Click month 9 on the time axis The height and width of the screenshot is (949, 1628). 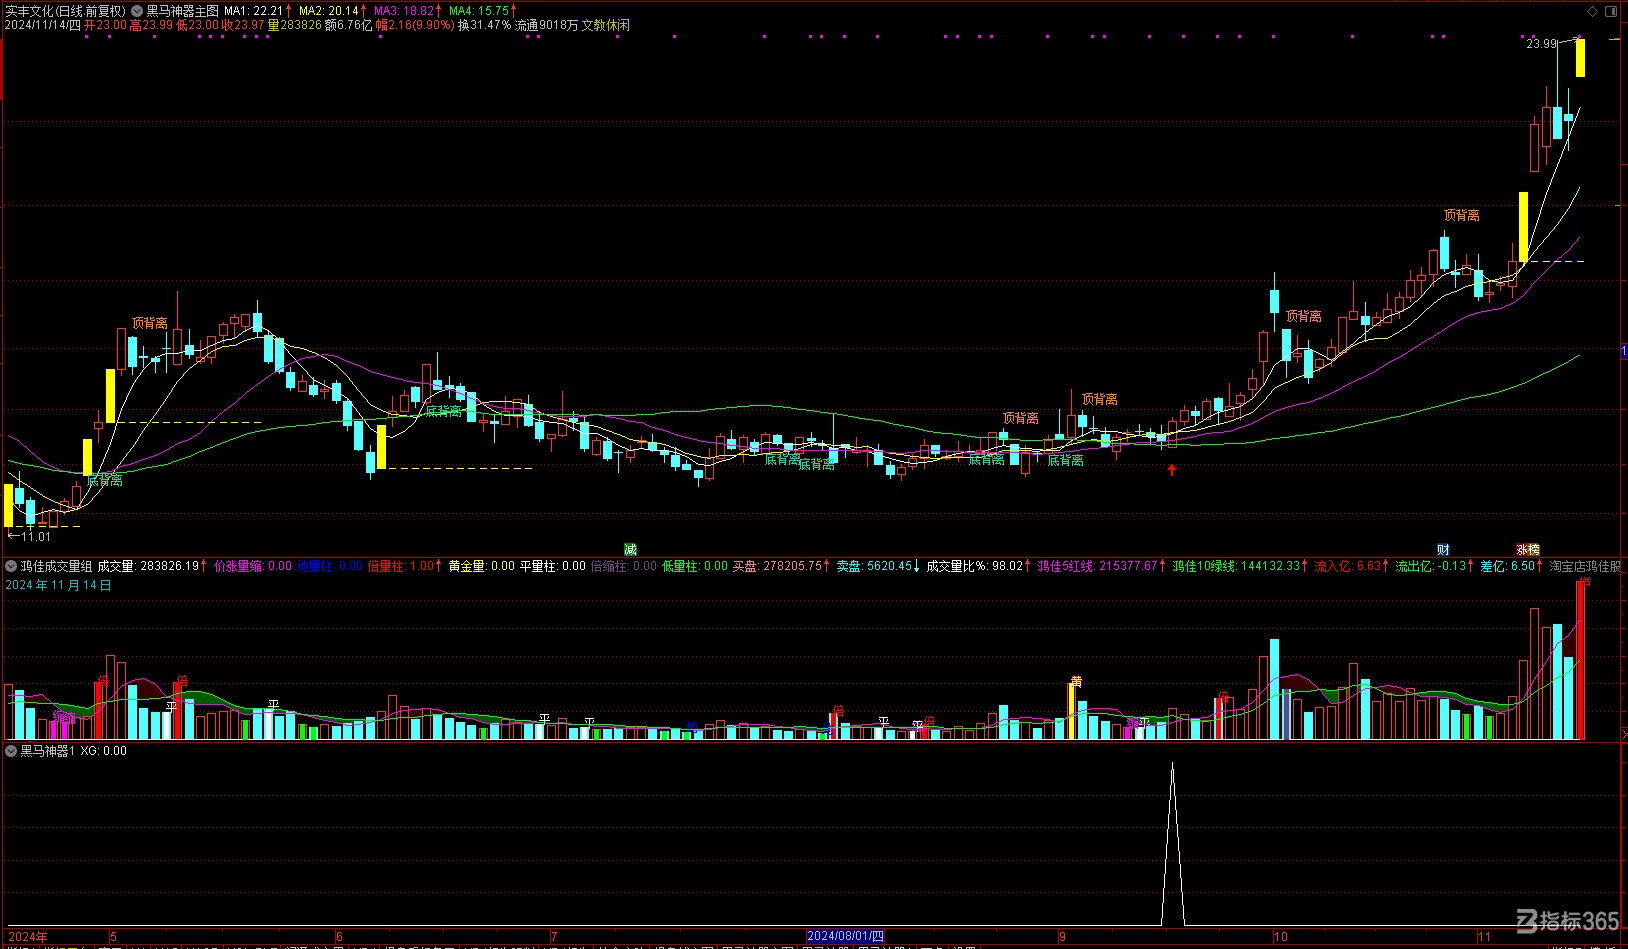[x=1062, y=937]
